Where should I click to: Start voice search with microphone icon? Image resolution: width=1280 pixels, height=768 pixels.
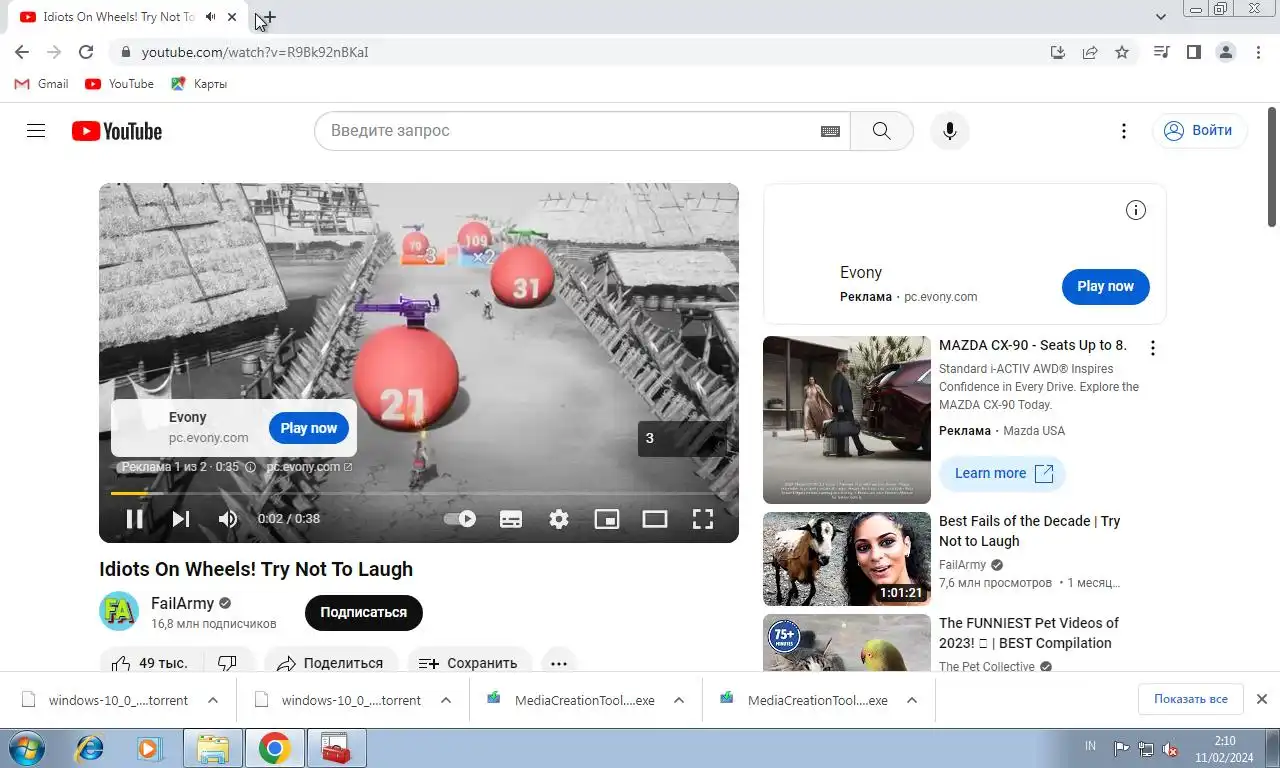pos(950,131)
